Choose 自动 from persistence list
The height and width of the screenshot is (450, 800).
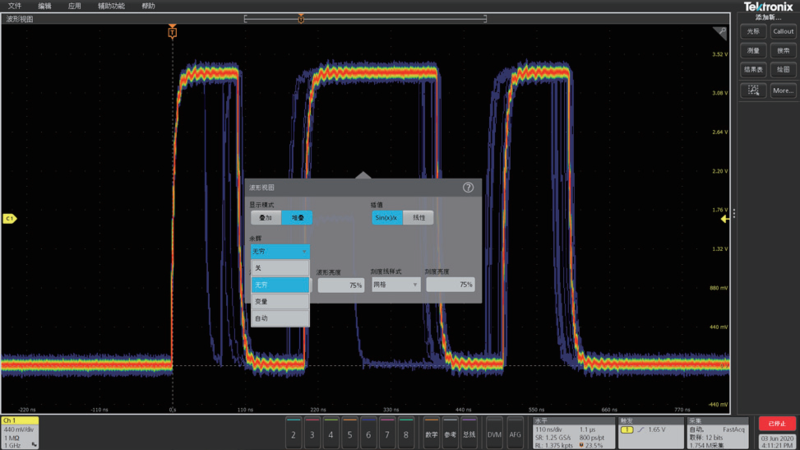[x=280, y=318]
